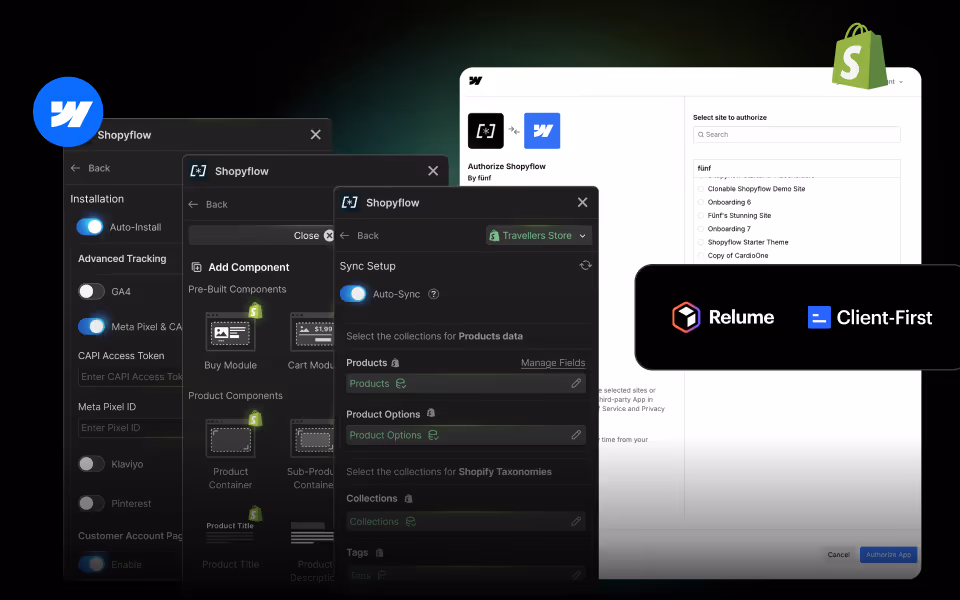The height and width of the screenshot is (600, 960).
Task: Click the Shopyflow logo in the Sync Setup panel
Action: pyautogui.click(x=350, y=203)
